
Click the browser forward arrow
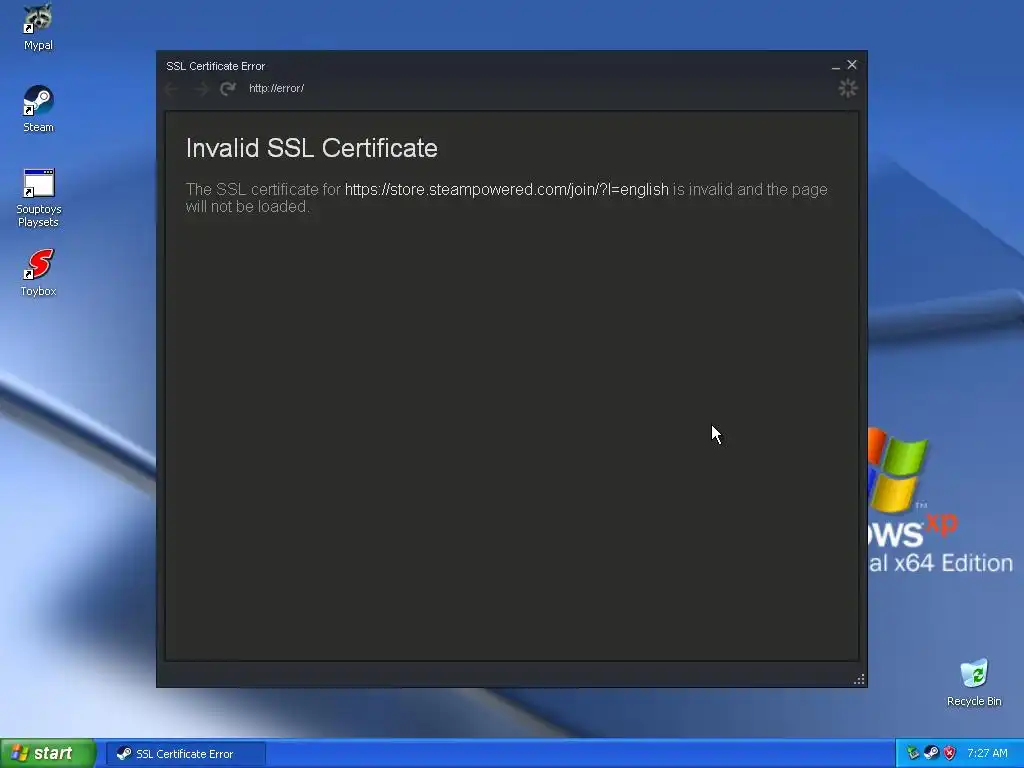click(x=201, y=89)
